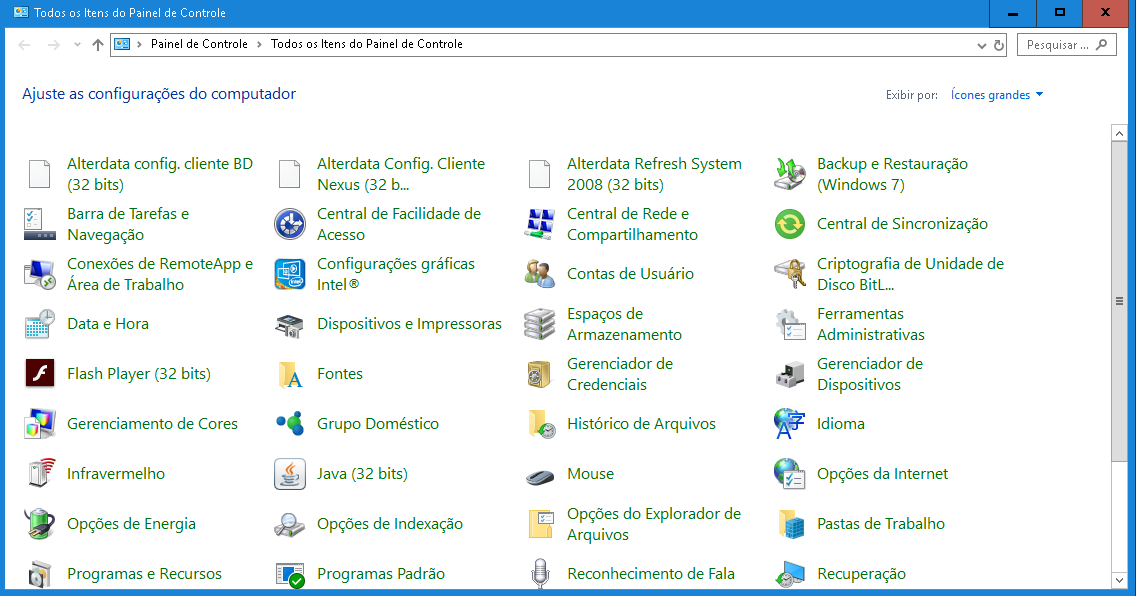Expand the recent locations arrow beside navigation buttons
Screen dimensions: 1136x596
78,45
